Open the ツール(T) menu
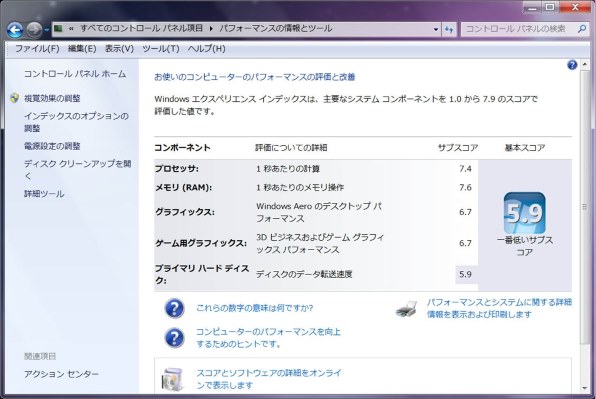596x399 pixels. pos(161,49)
